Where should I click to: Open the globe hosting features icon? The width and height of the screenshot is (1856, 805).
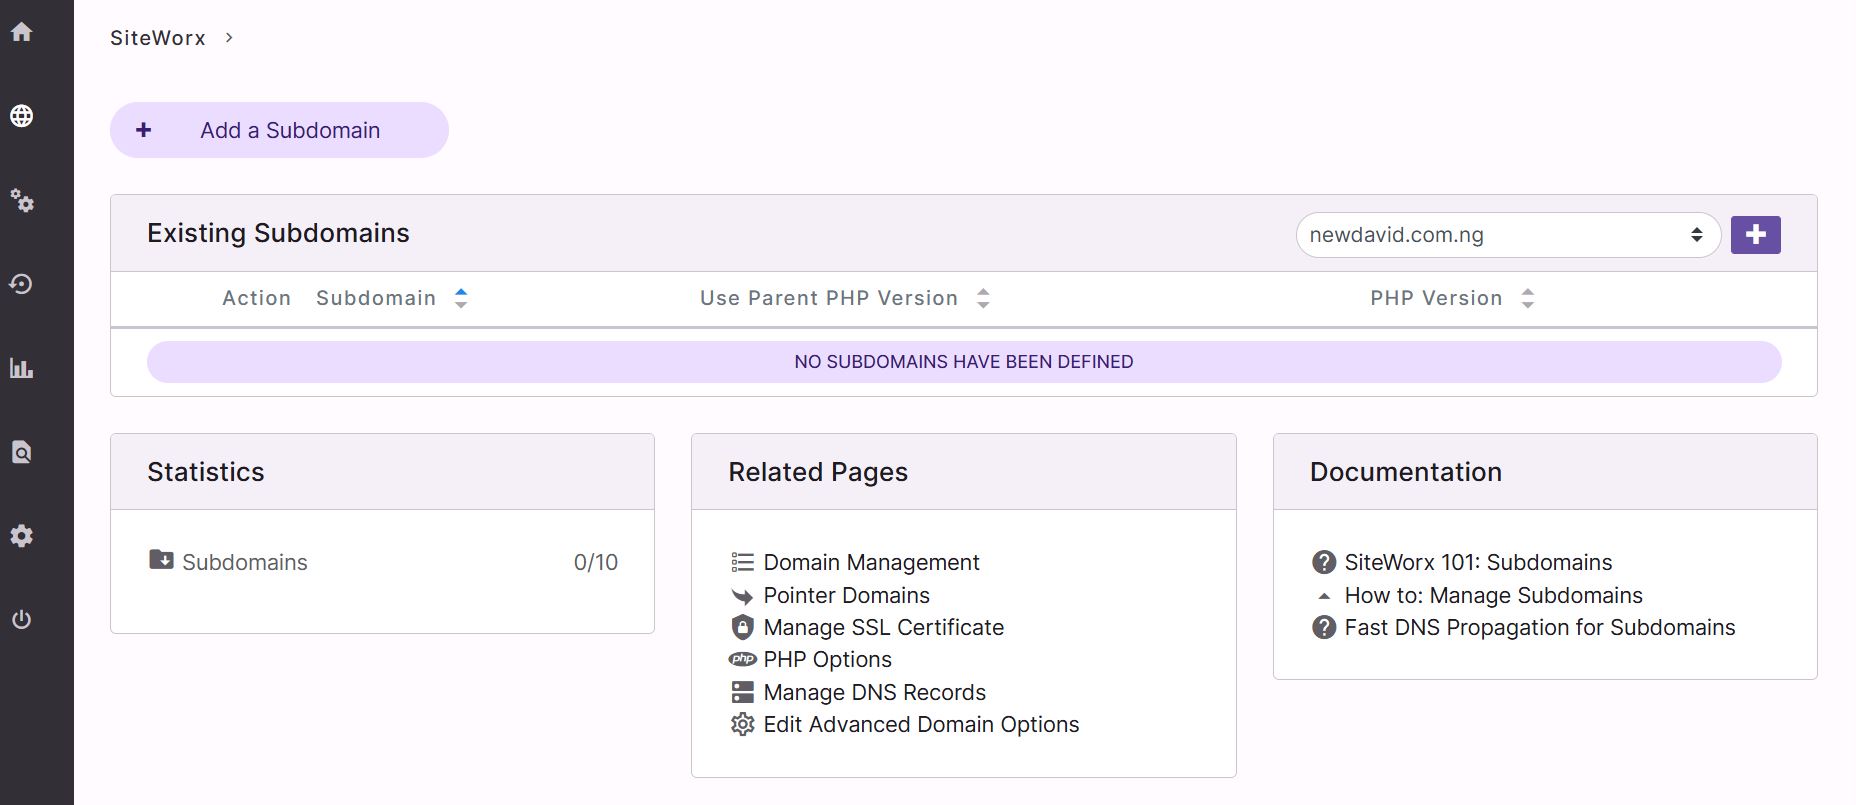point(22,116)
